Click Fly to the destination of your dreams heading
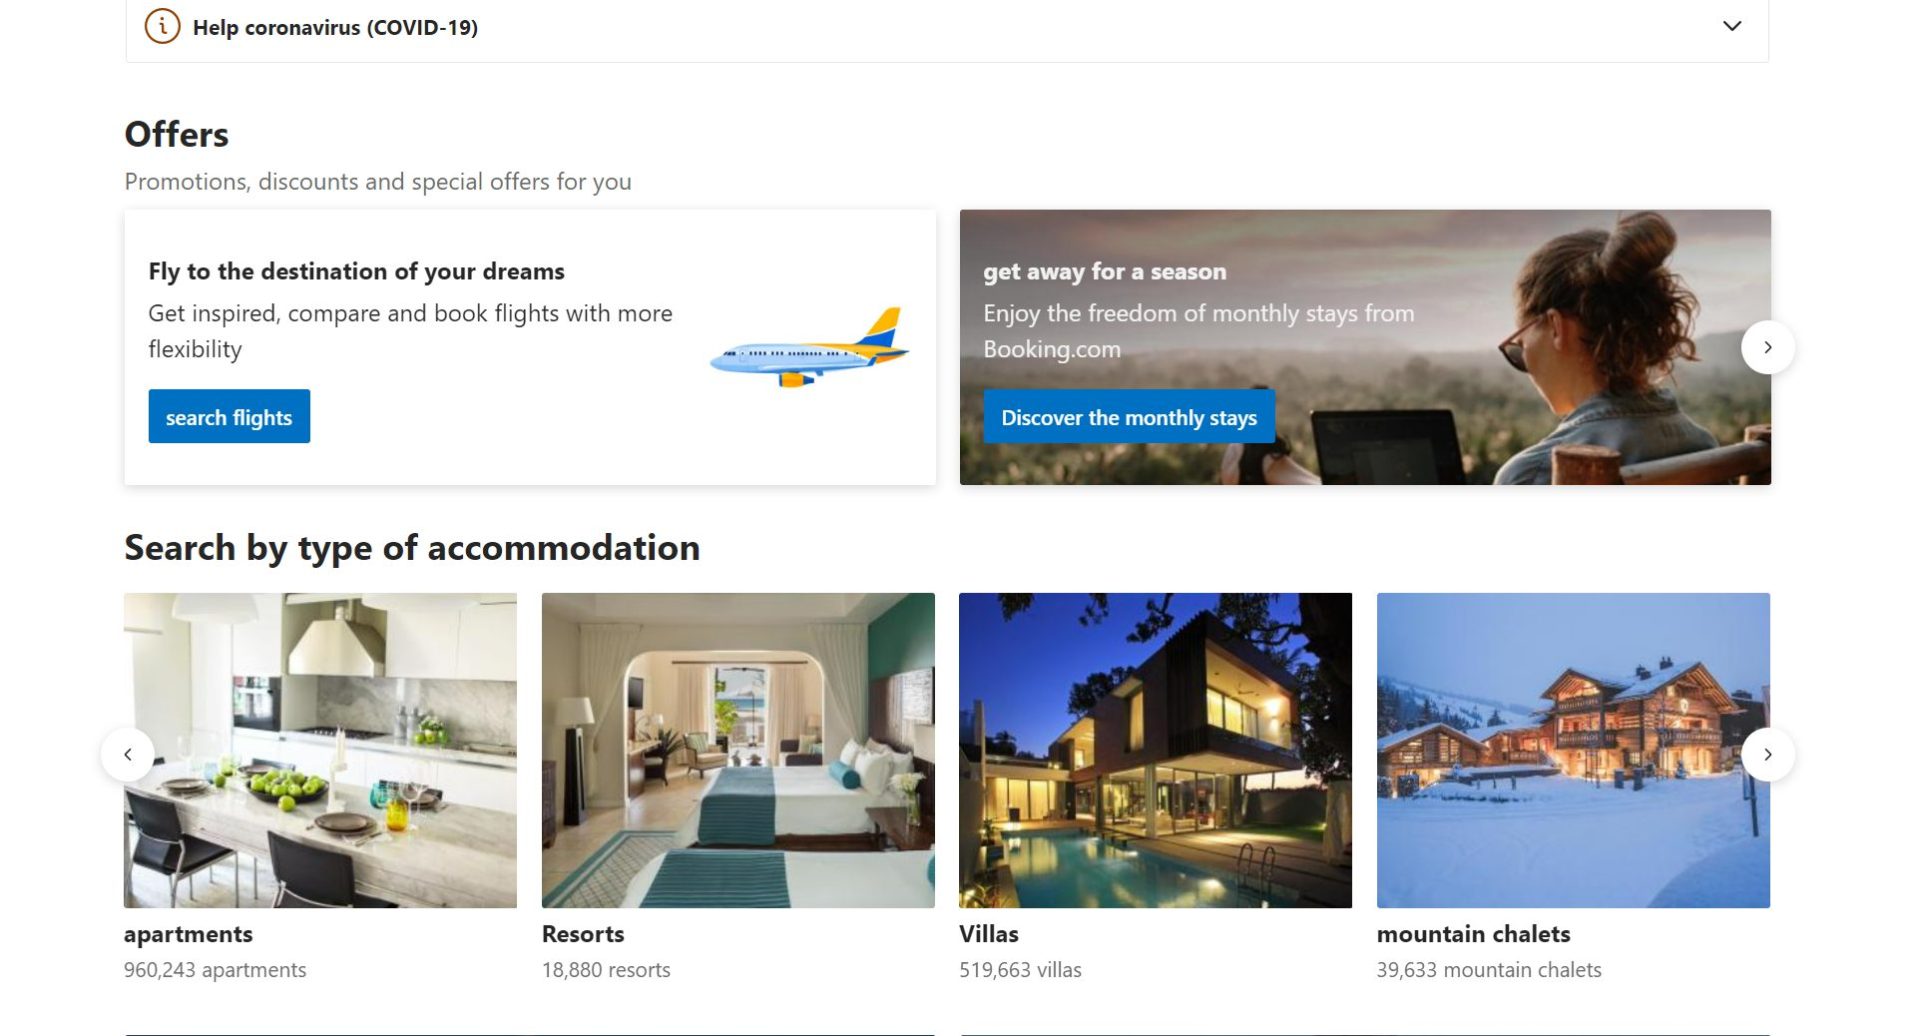The height and width of the screenshot is (1036, 1920). [356, 271]
